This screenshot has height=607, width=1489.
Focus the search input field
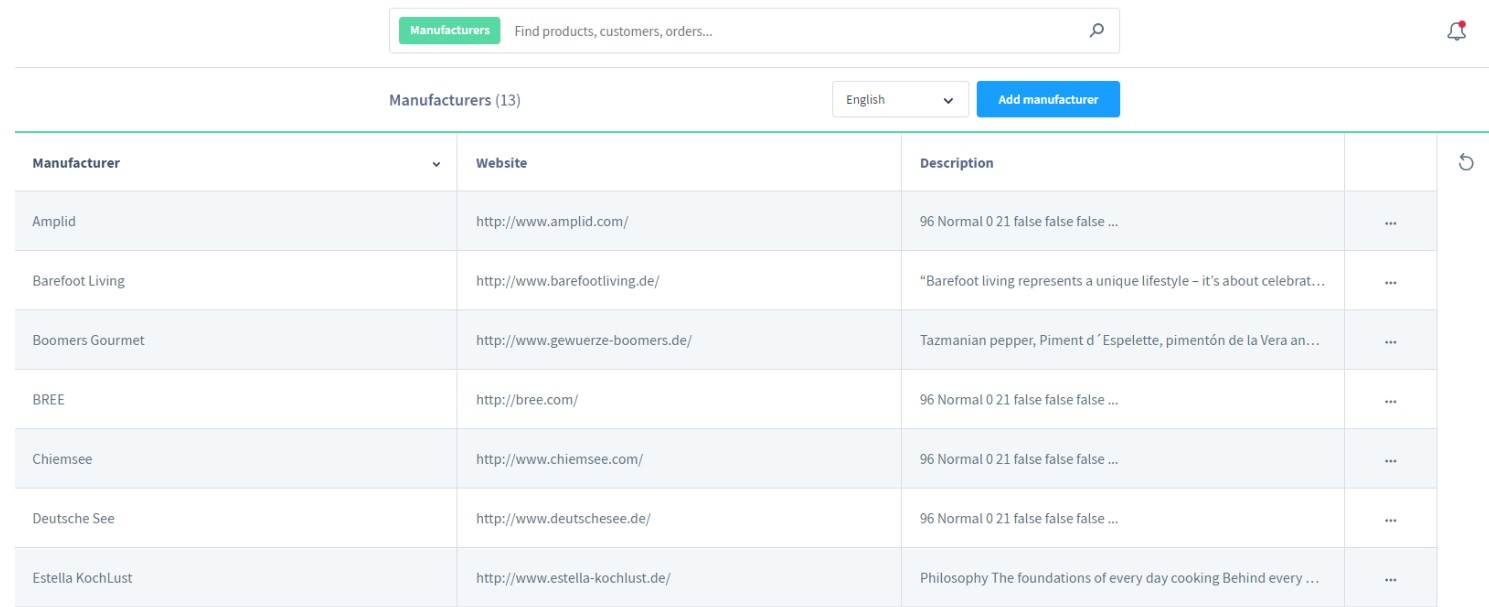(x=790, y=31)
